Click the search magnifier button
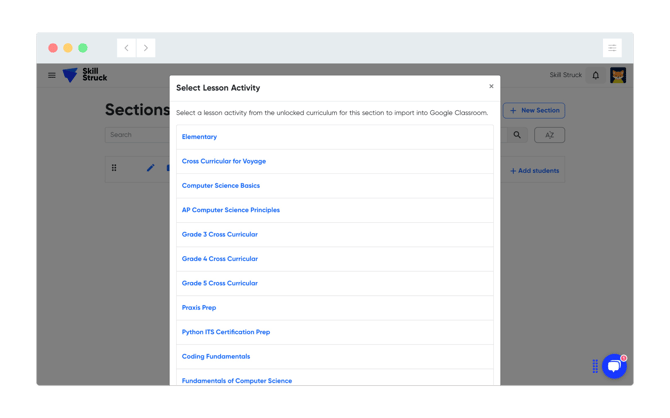670x418 pixels. coord(517,135)
